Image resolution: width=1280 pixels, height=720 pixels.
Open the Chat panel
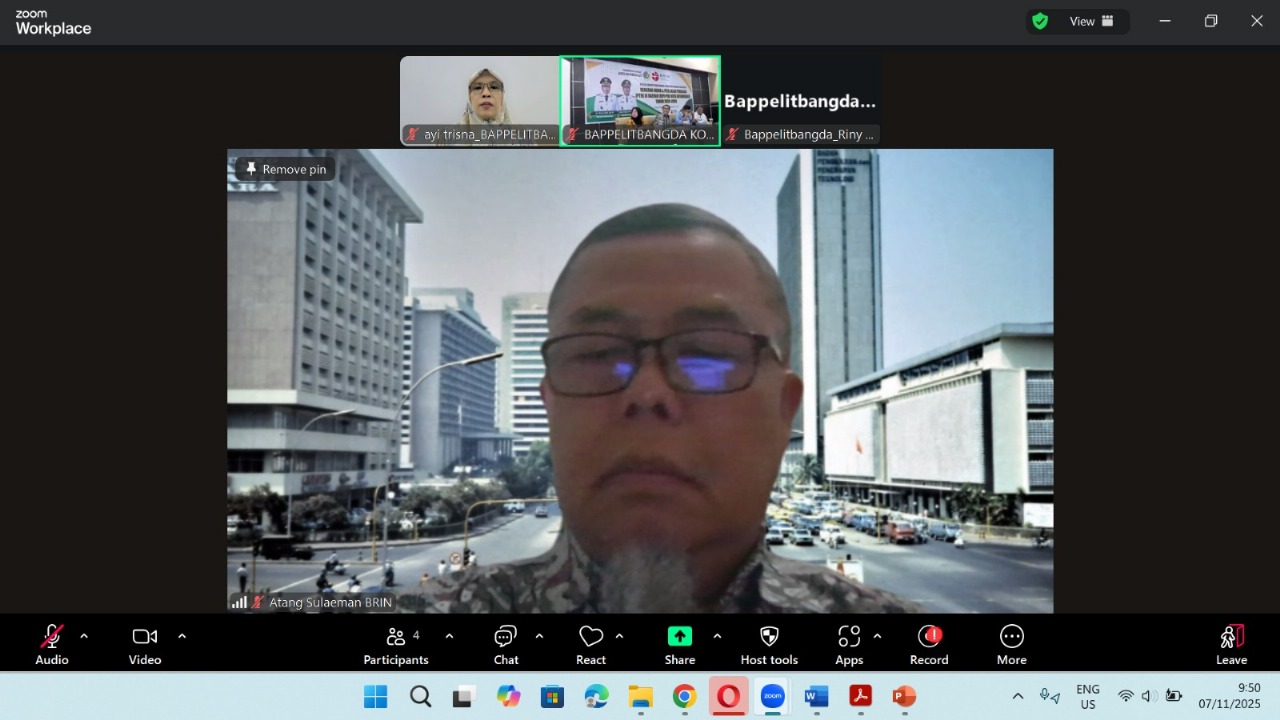pyautogui.click(x=506, y=644)
